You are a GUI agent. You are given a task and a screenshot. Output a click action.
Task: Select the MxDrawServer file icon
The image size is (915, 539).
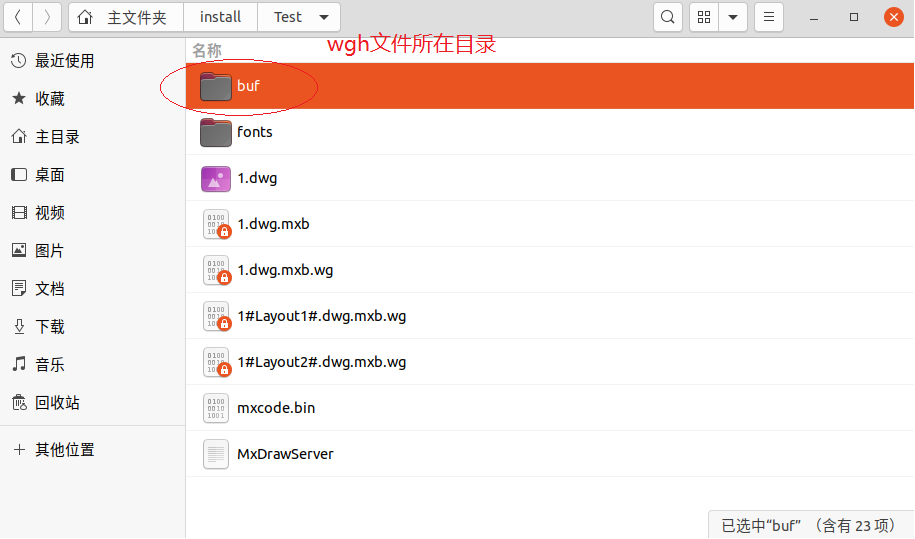coord(215,454)
